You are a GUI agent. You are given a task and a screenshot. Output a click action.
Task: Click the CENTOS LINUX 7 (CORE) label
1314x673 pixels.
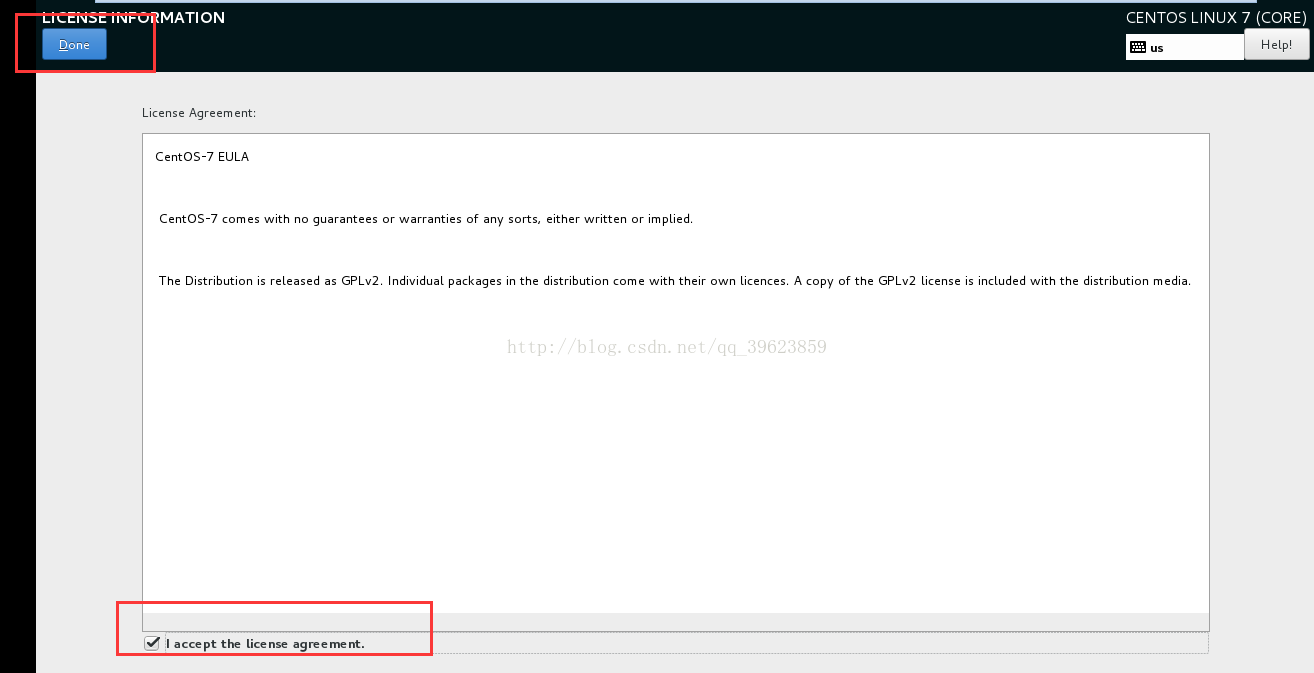(x=1216, y=18)
